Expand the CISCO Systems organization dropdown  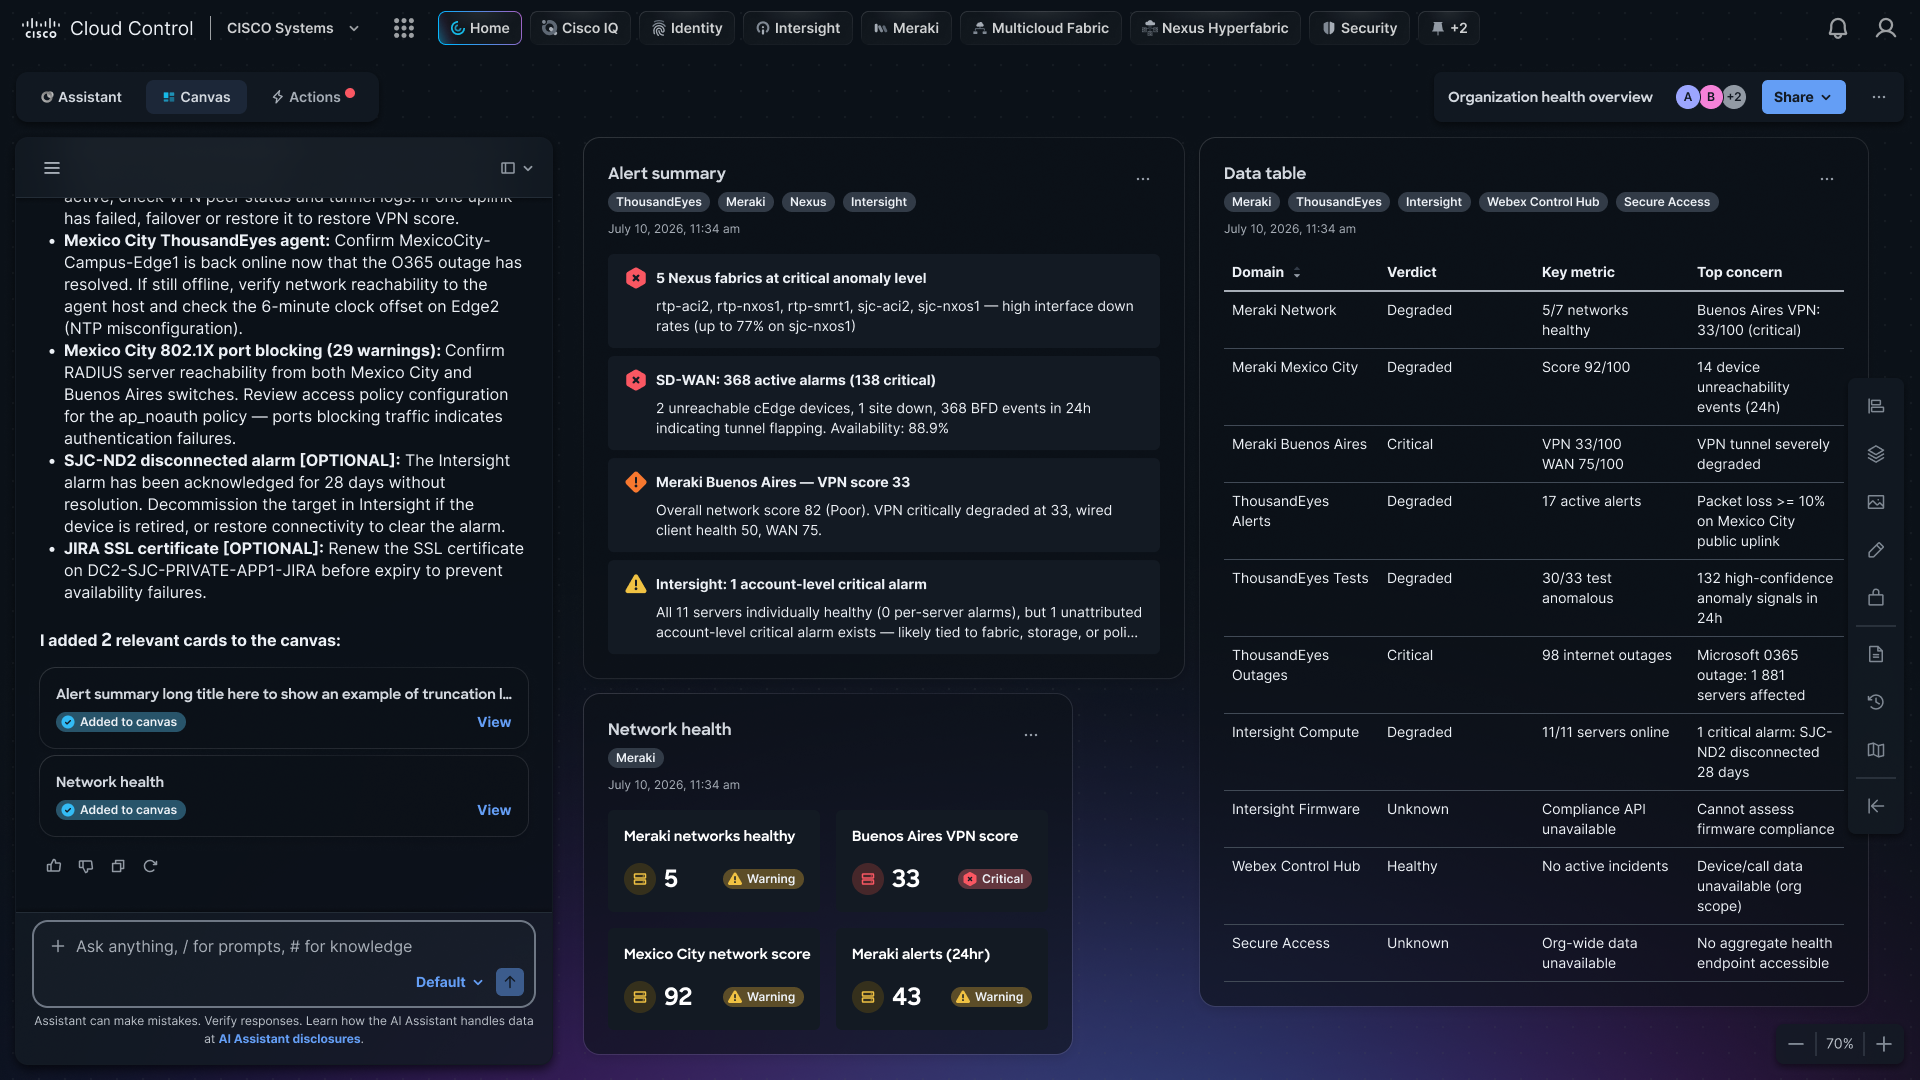[x=293, y=28]
